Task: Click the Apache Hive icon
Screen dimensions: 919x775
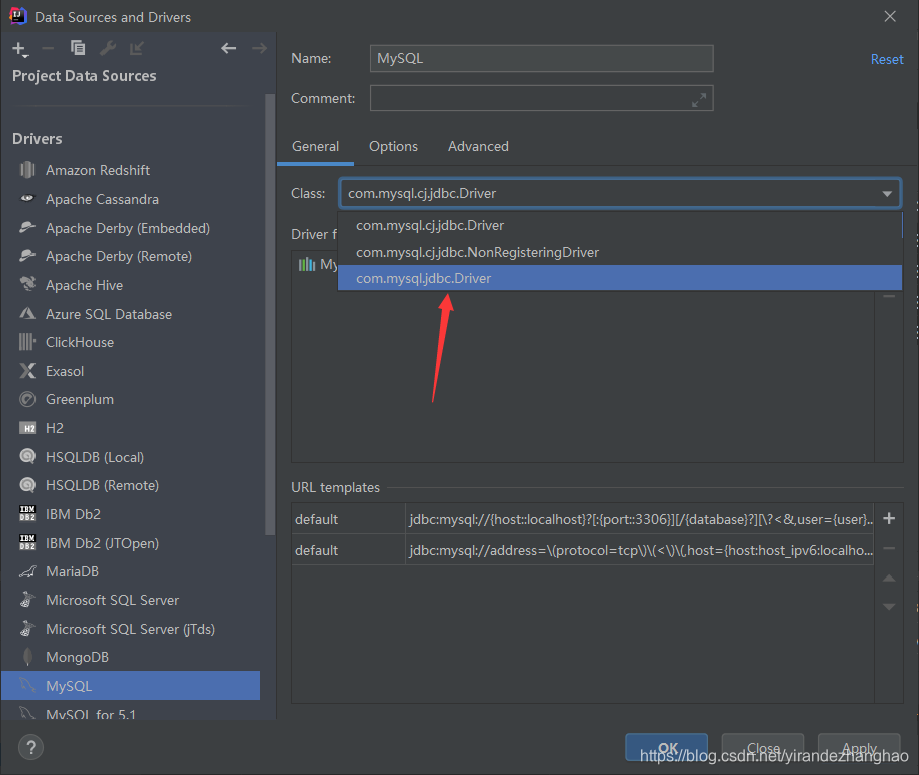Action: (28, 284)
